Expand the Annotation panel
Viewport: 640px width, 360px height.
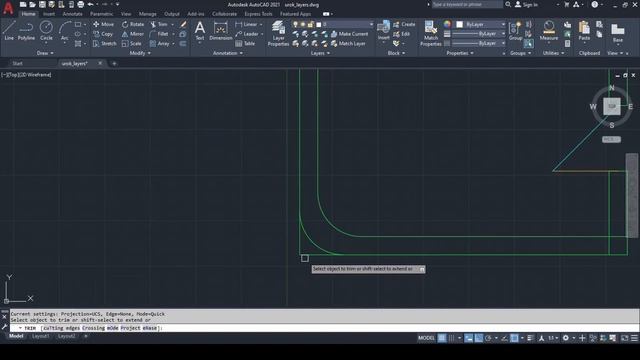[x=228, y=53]
